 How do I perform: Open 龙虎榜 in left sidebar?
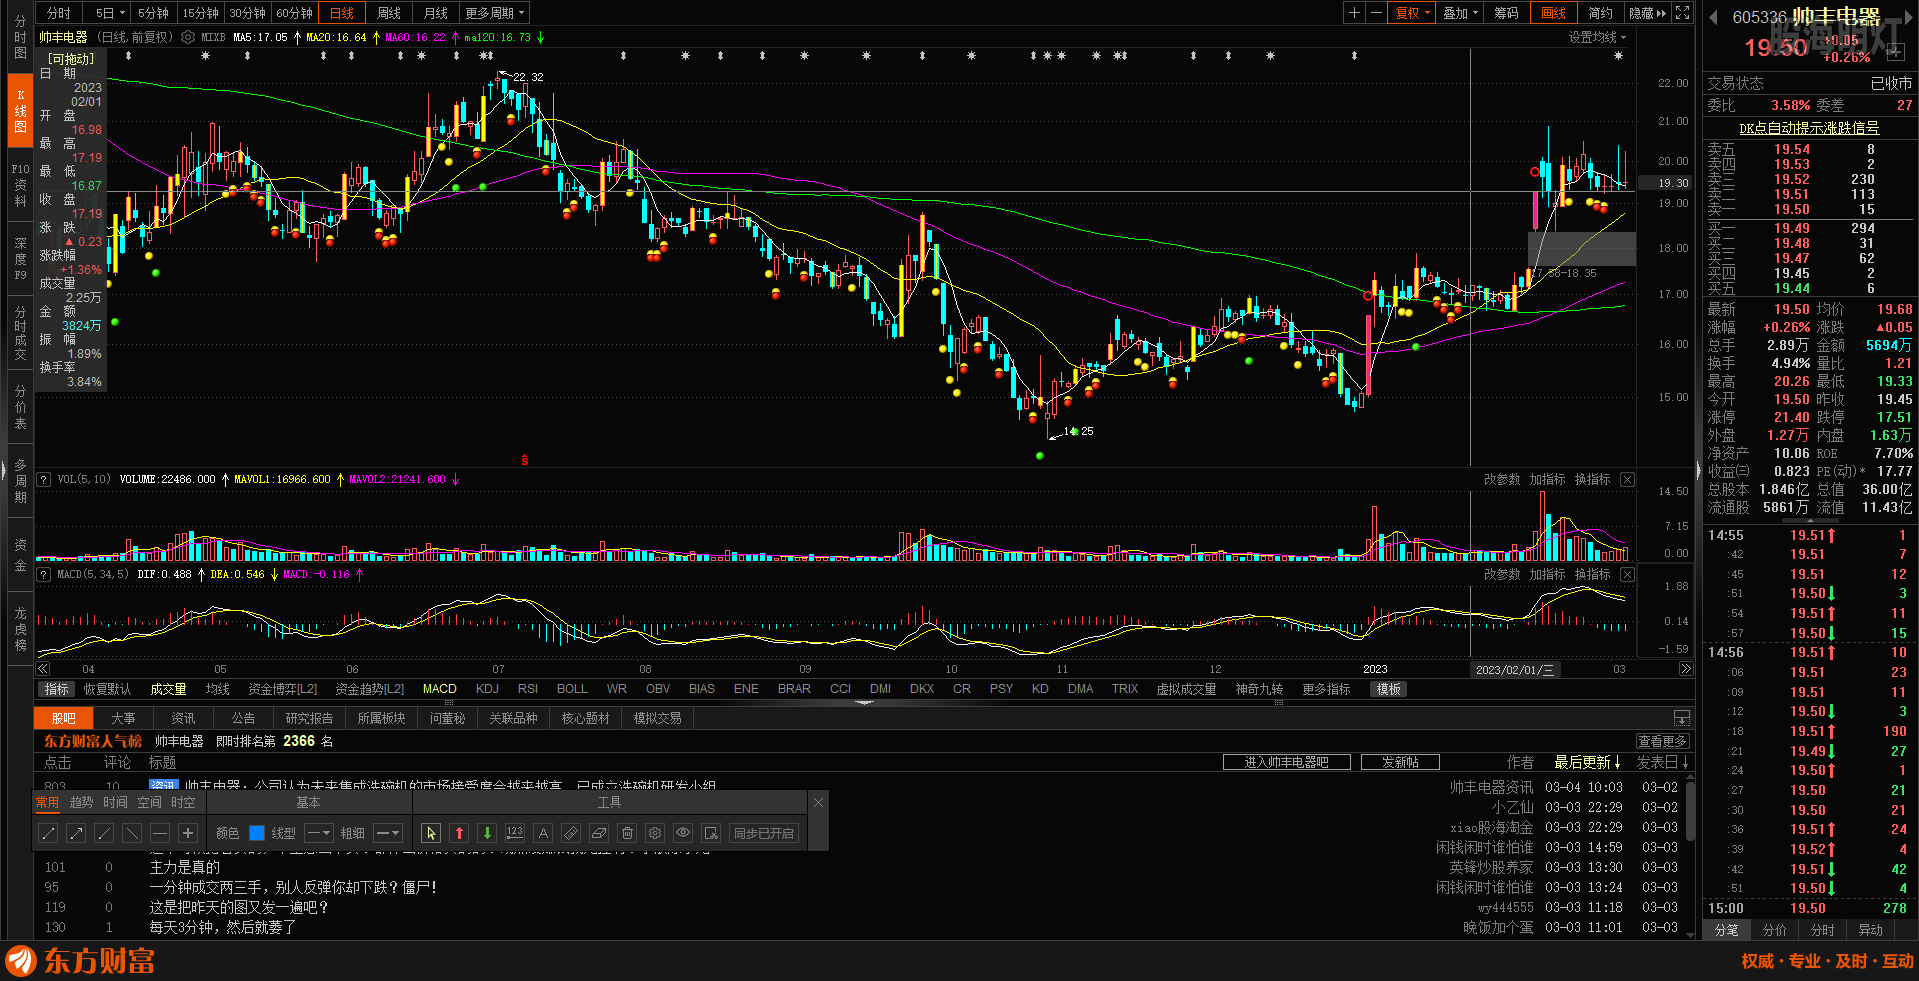click(x=20, y=629)
